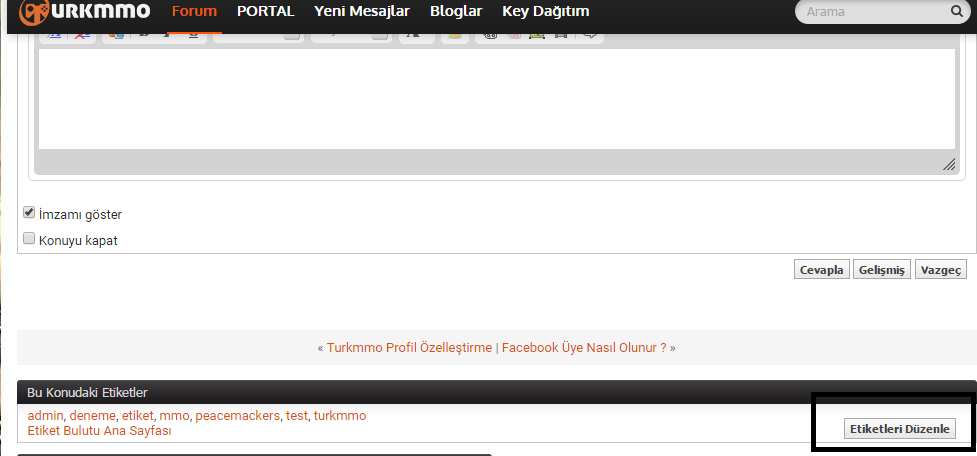Visit Etiket Bulutu Ana Sayfası

[100, 430]
